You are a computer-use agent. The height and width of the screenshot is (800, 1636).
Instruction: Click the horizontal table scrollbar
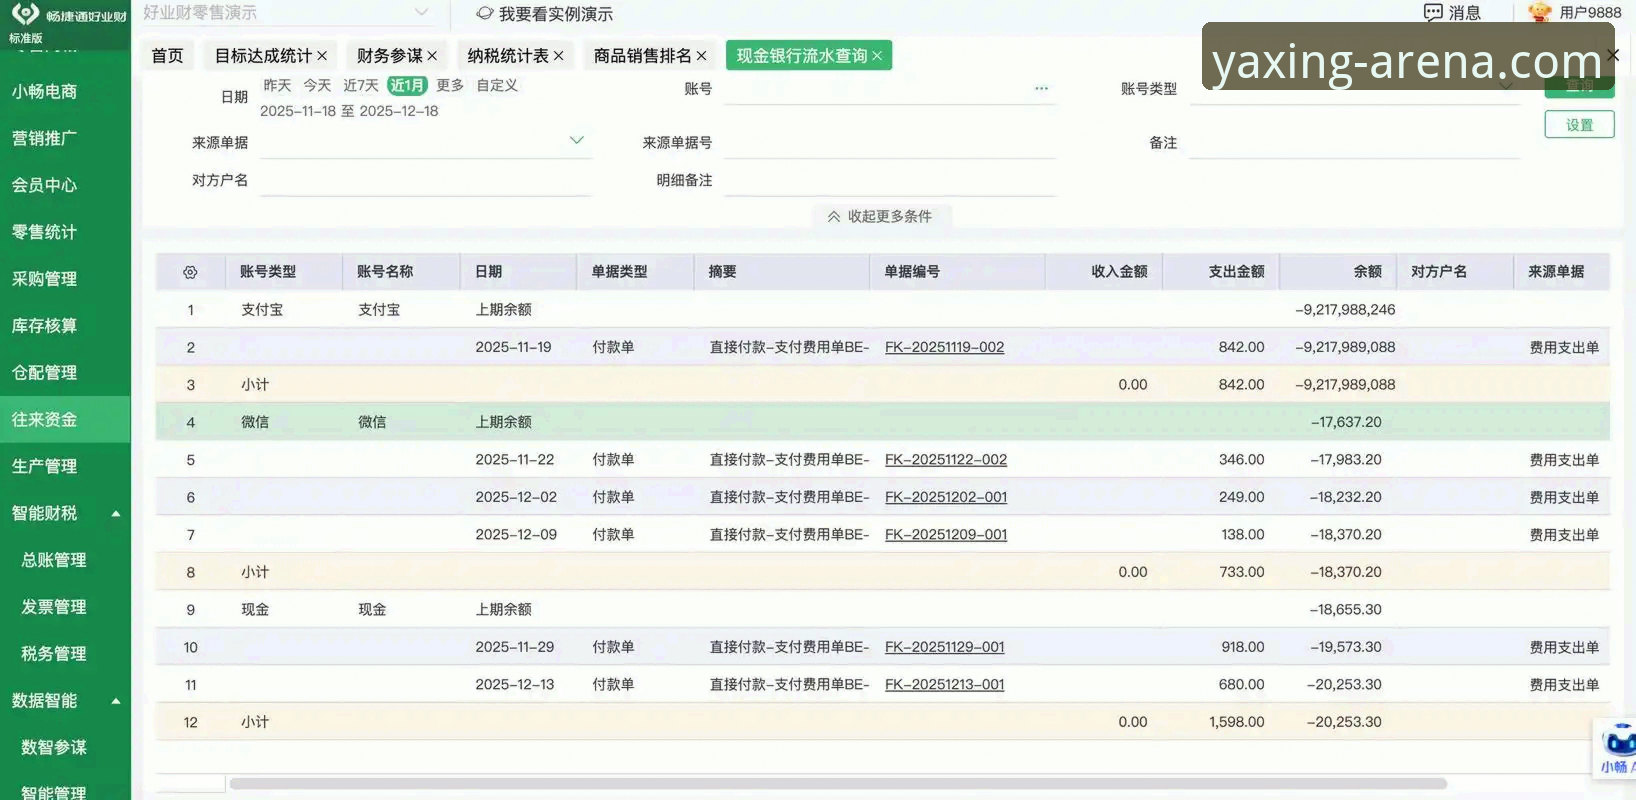(838, 784)
